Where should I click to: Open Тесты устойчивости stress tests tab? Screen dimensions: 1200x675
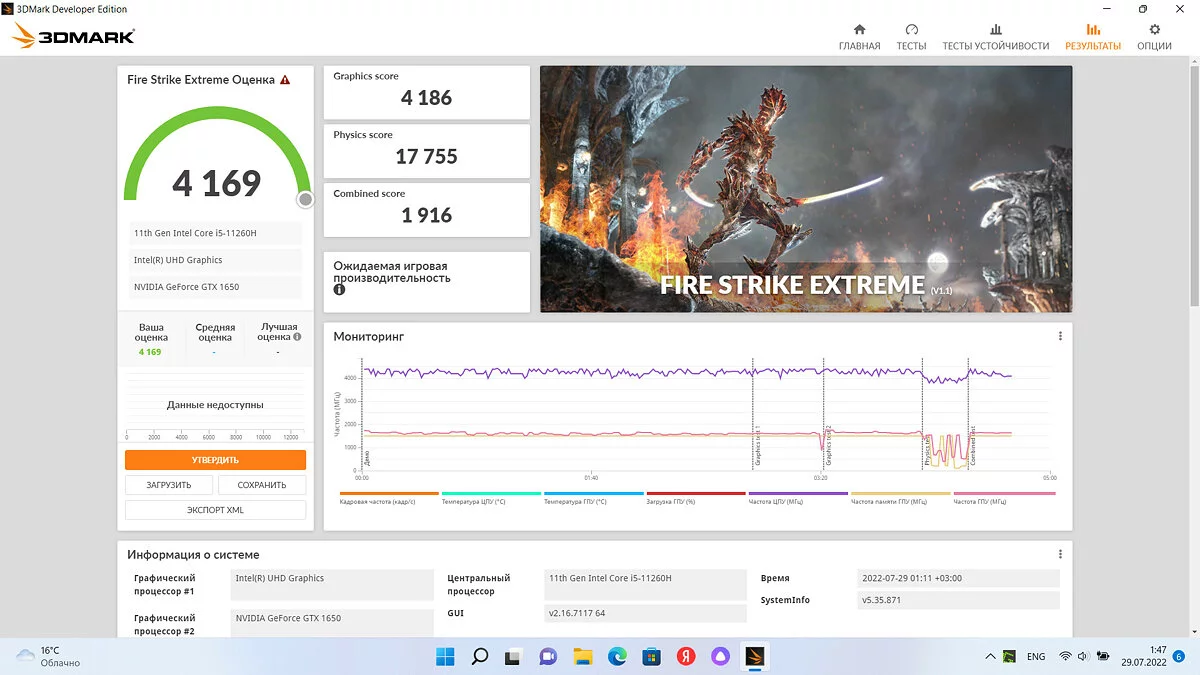(x=995, y=37)
